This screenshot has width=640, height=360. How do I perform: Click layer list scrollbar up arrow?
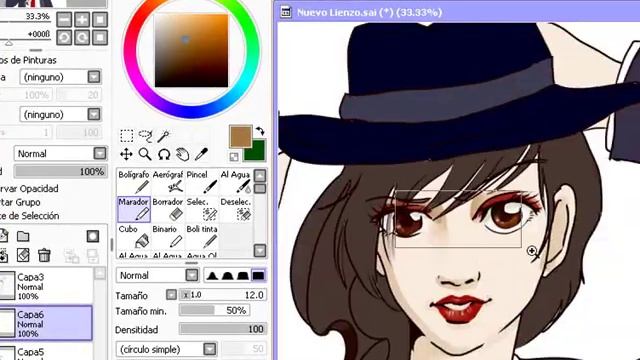point(100,273)
